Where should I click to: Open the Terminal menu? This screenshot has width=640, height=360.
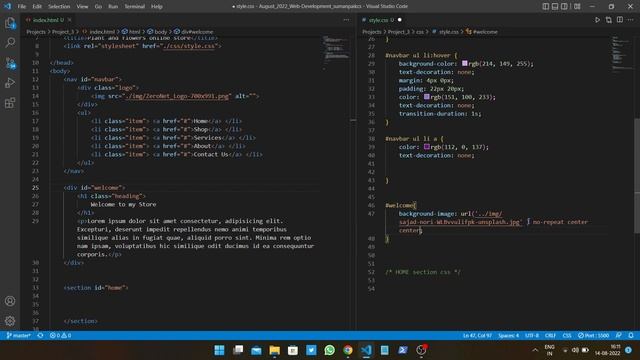[135, 7]
